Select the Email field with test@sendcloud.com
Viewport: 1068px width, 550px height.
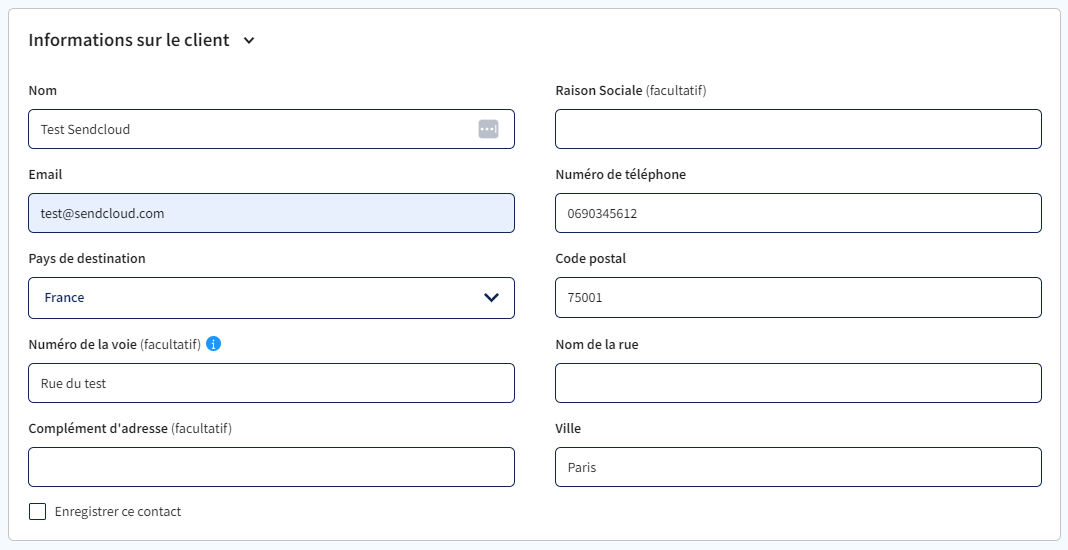271,213
